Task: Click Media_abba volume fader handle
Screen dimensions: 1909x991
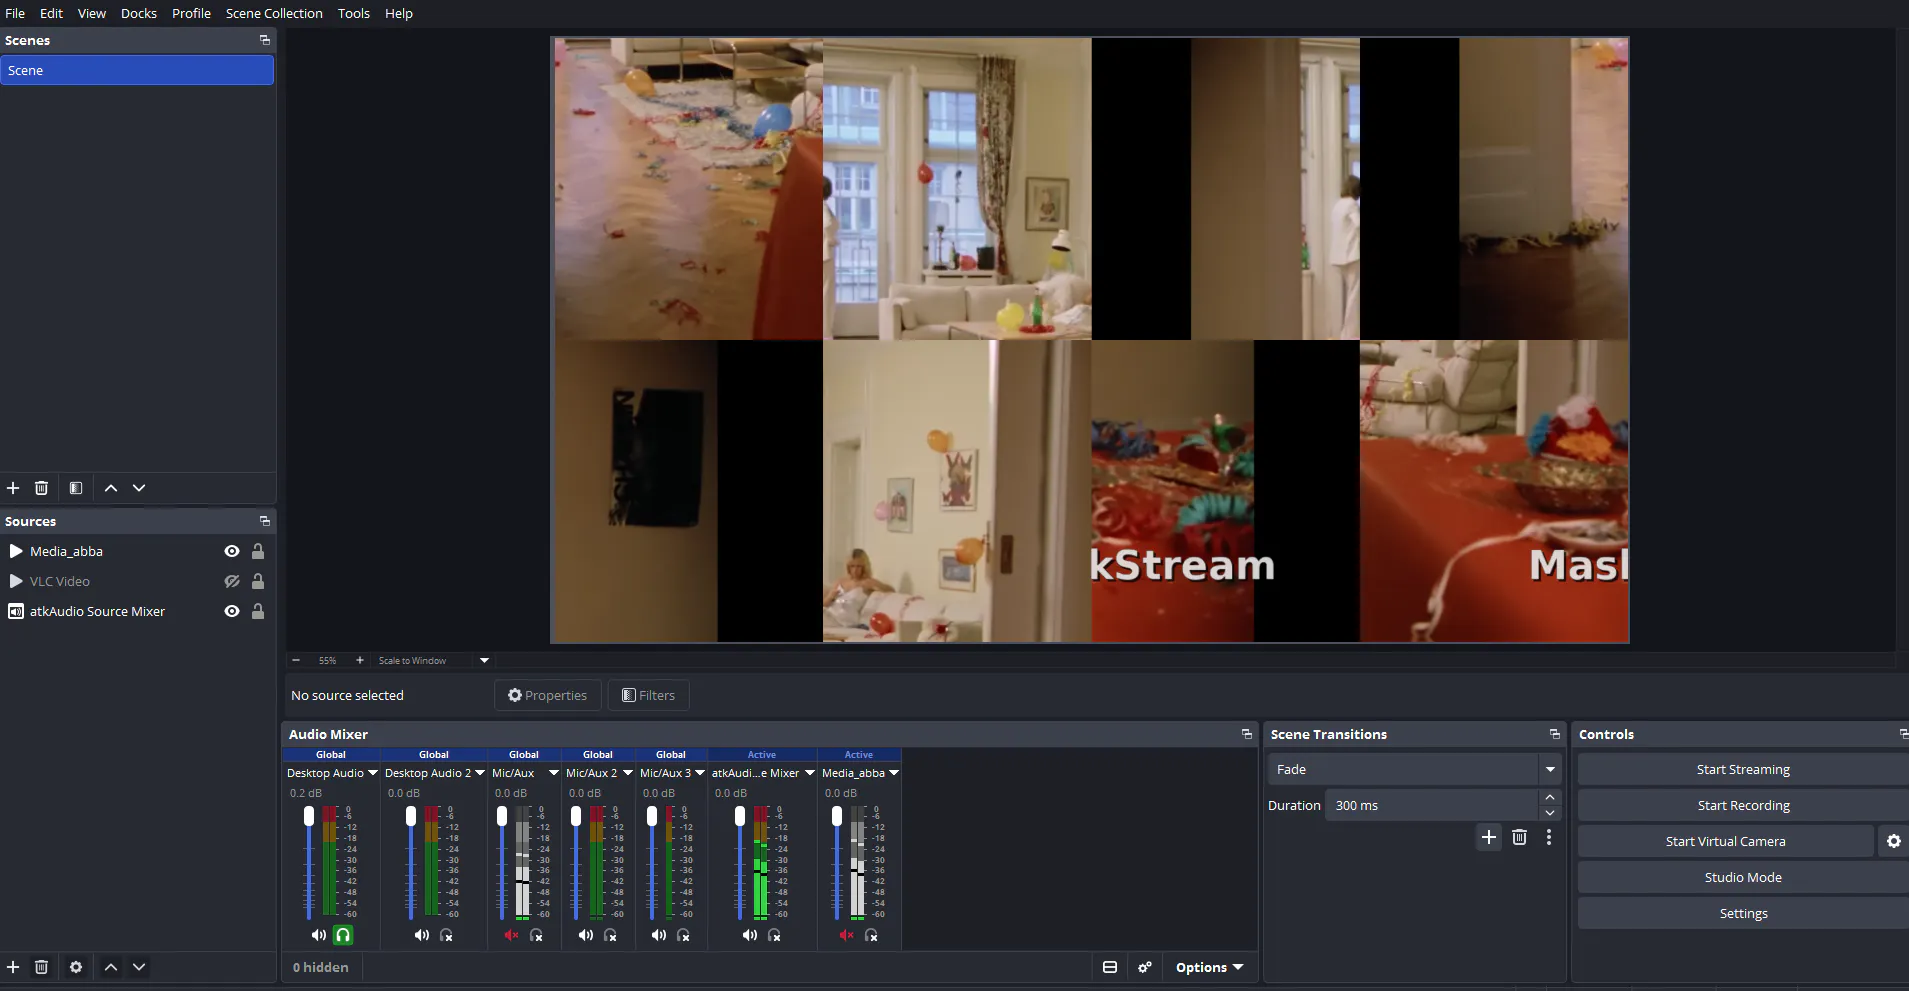Action: 837,816
